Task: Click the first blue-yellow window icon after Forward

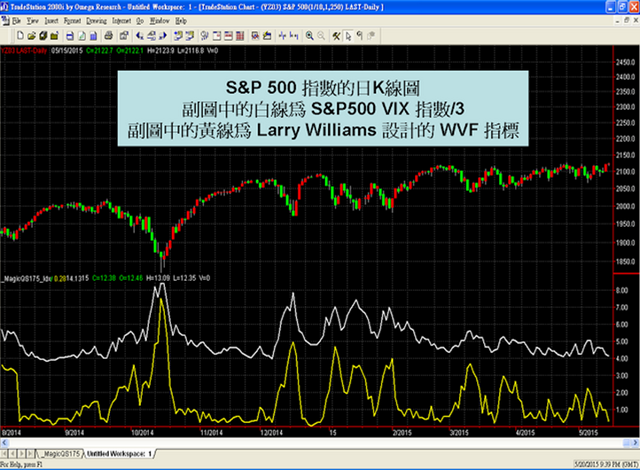Action: [x=178, y=36]
